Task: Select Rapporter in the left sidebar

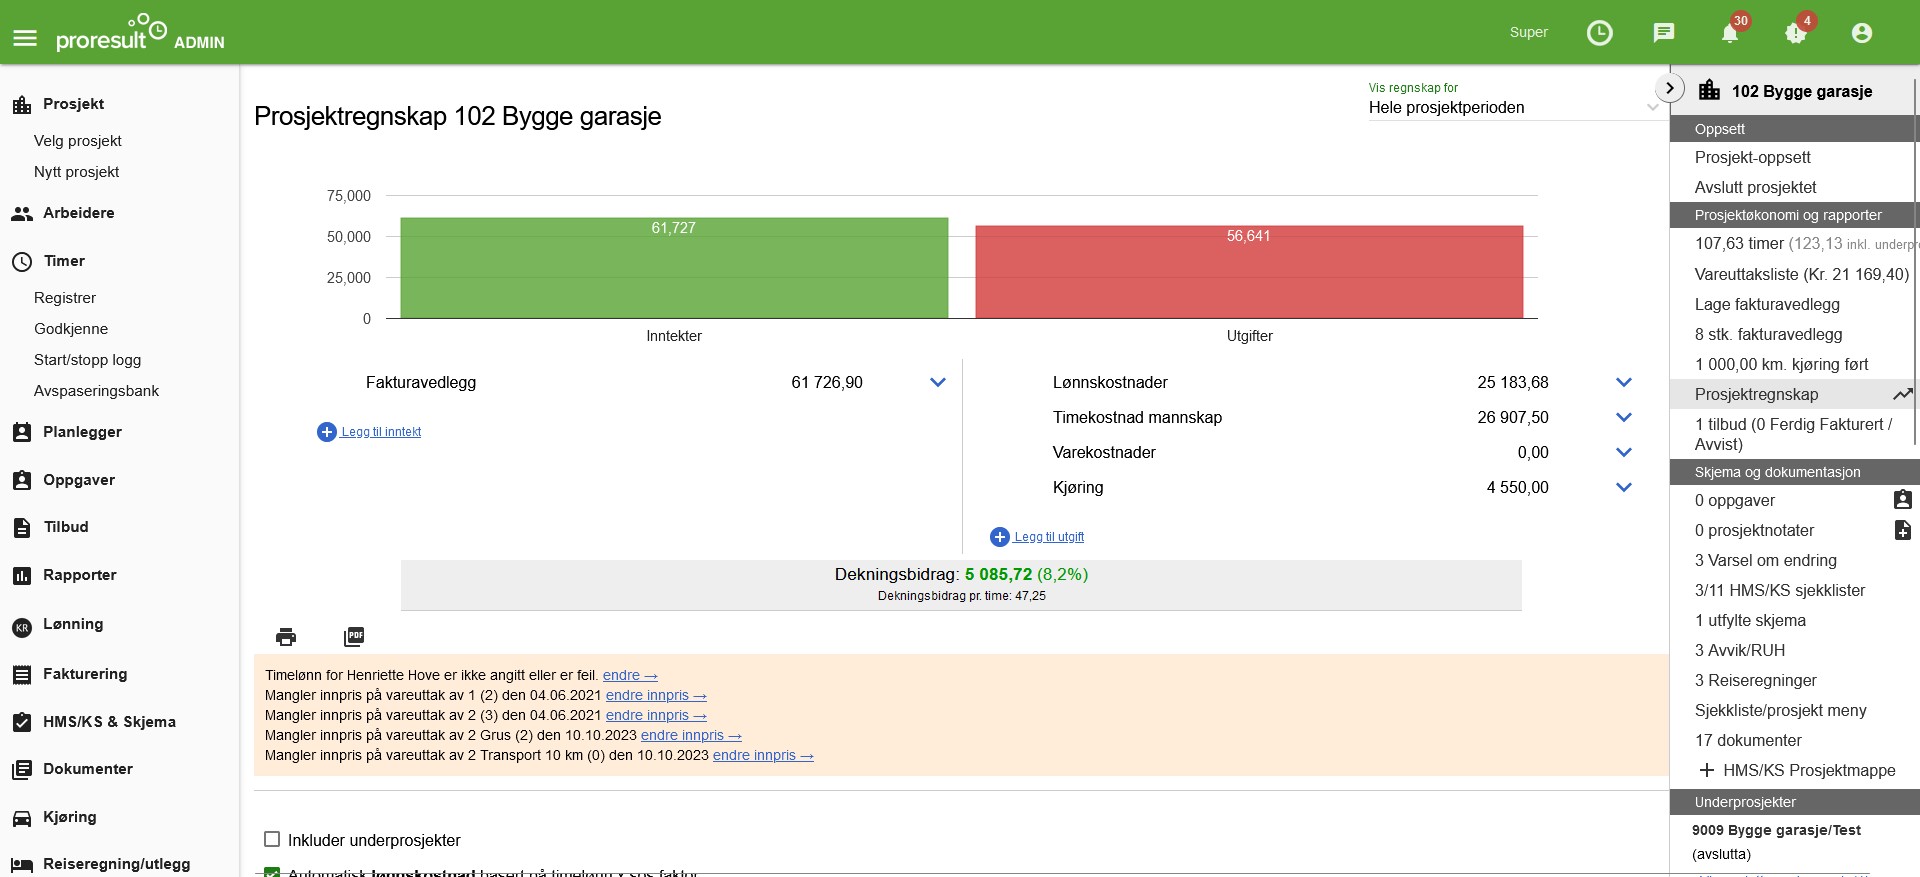Action: pos(79,575)
